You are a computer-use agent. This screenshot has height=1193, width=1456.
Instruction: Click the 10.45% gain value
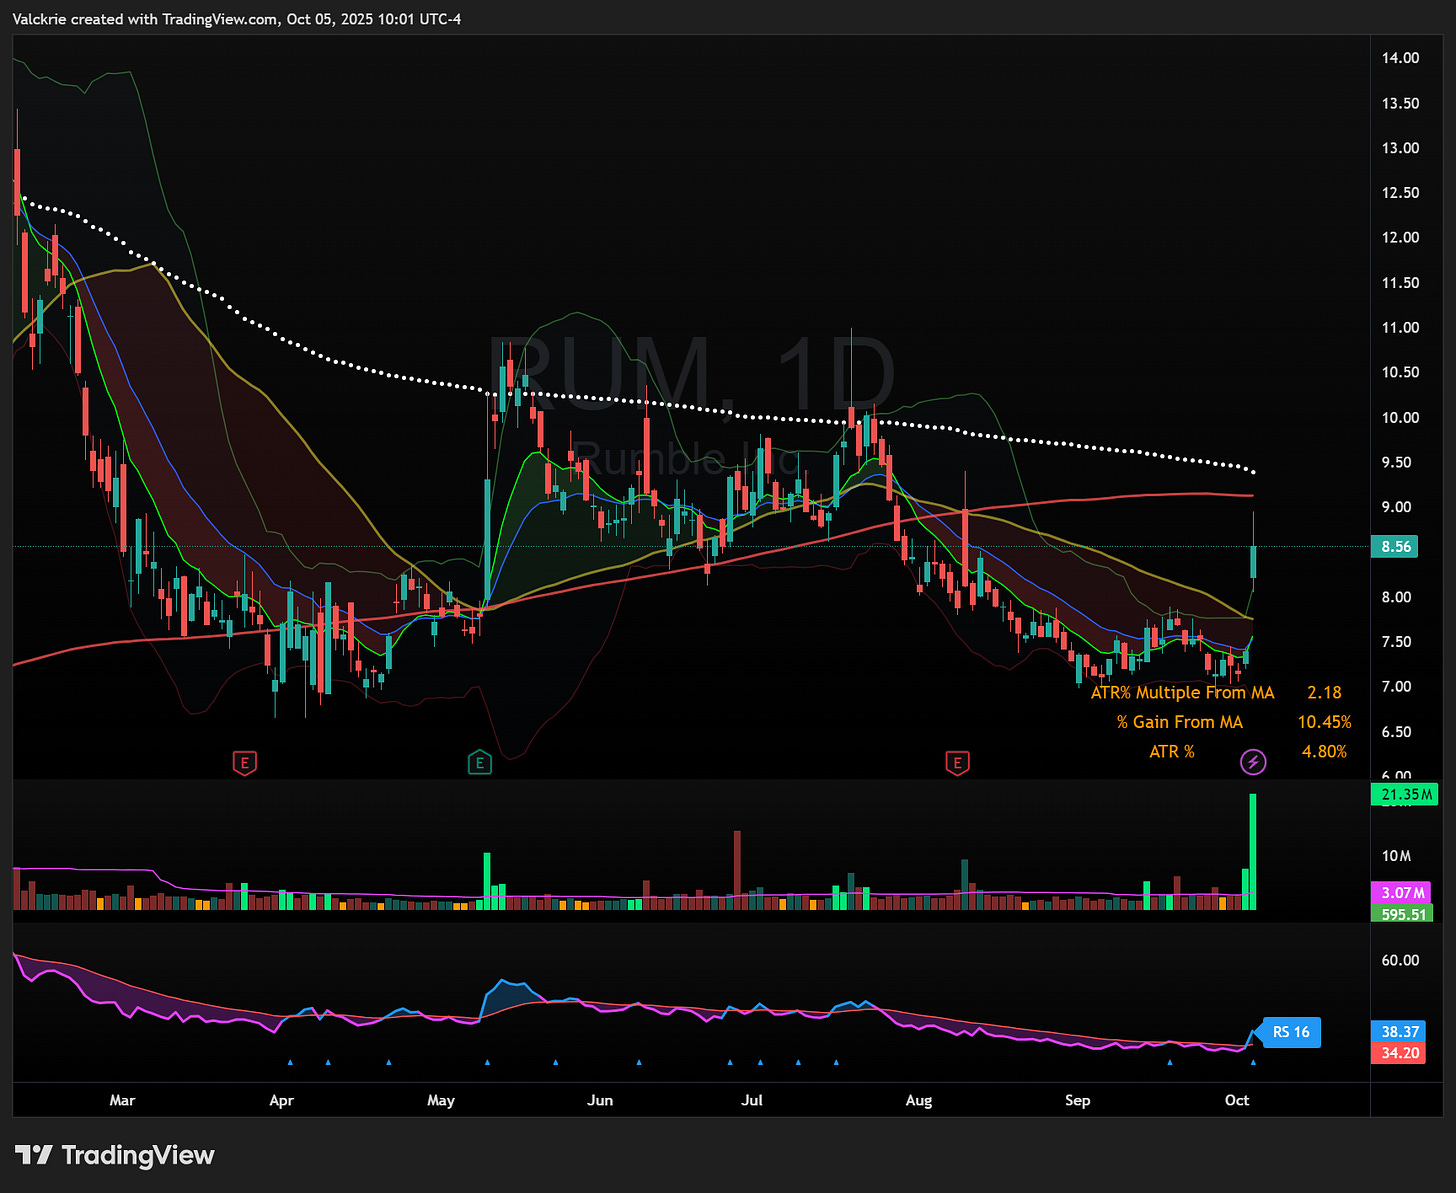[1324, 722]
